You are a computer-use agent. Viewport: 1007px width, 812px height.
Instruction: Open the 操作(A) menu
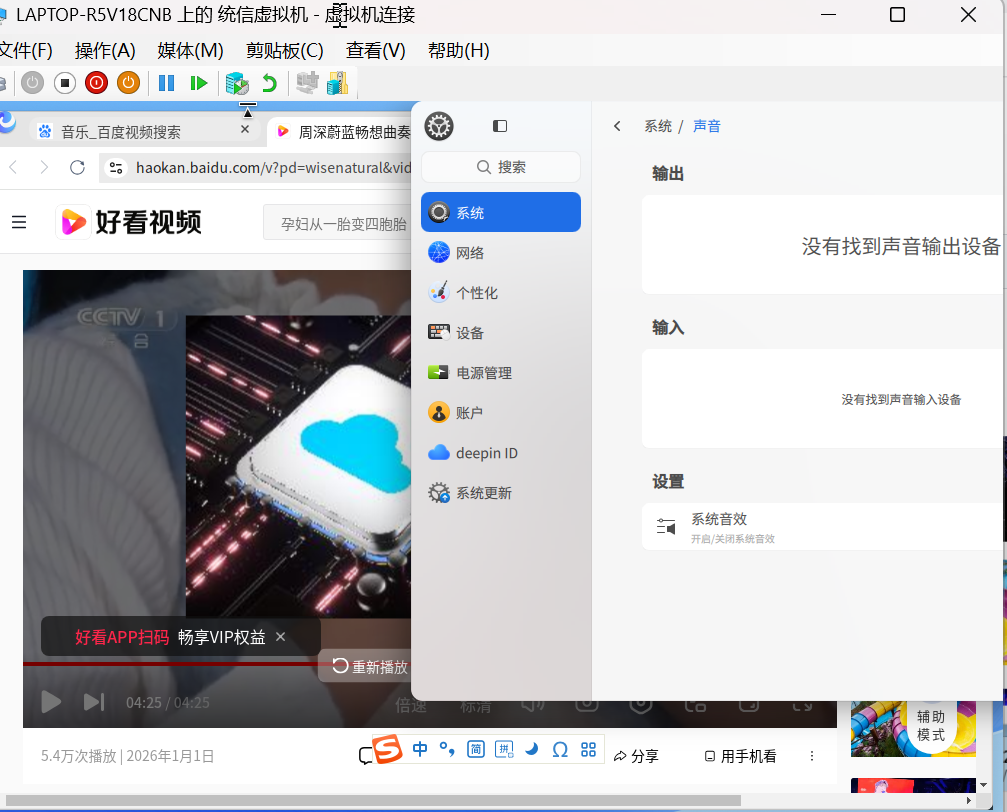(105, 50)
